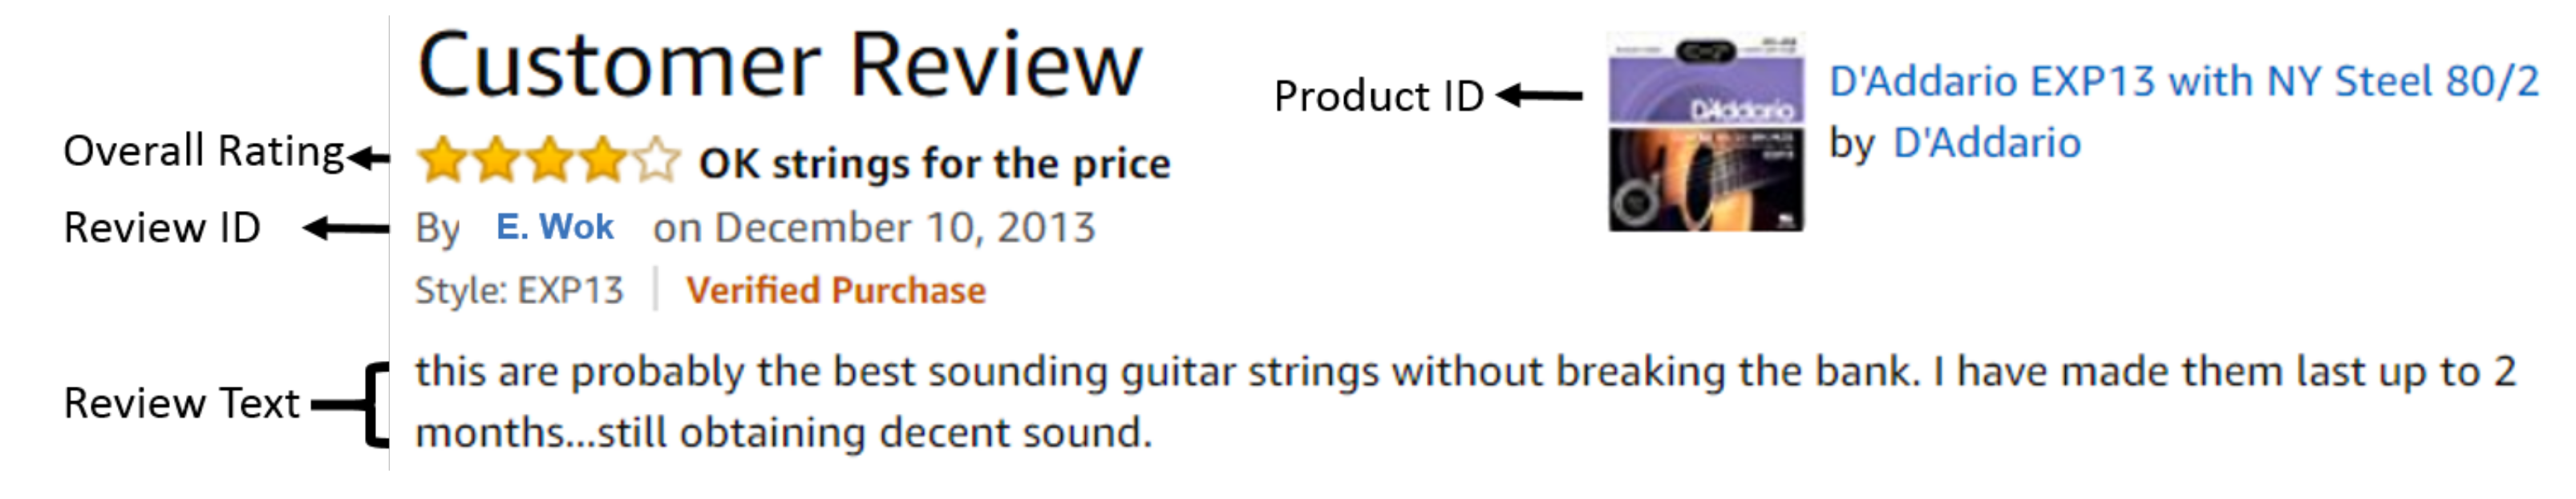Click the D'Addario brand link after "by"
Image resolution: width=2576 pixels, height=499 pixels.
(1987, 144)
